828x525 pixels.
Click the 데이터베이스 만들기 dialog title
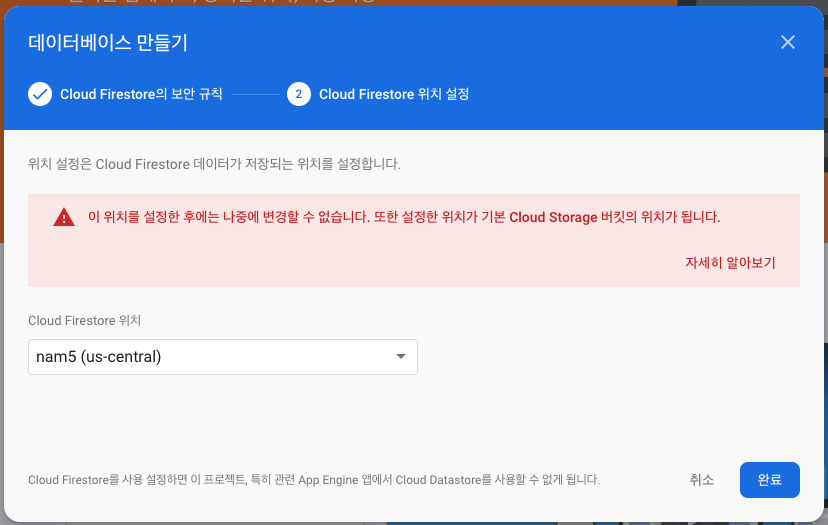[x=108, y=42]
